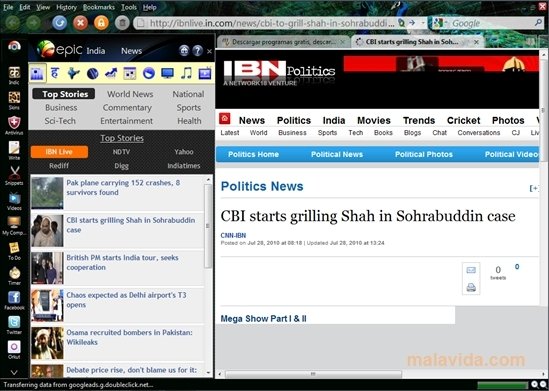The width and height of the screenshot is (549, 391).
Task: Click the Mega Show Part I & II link
Action: point(263,319)
